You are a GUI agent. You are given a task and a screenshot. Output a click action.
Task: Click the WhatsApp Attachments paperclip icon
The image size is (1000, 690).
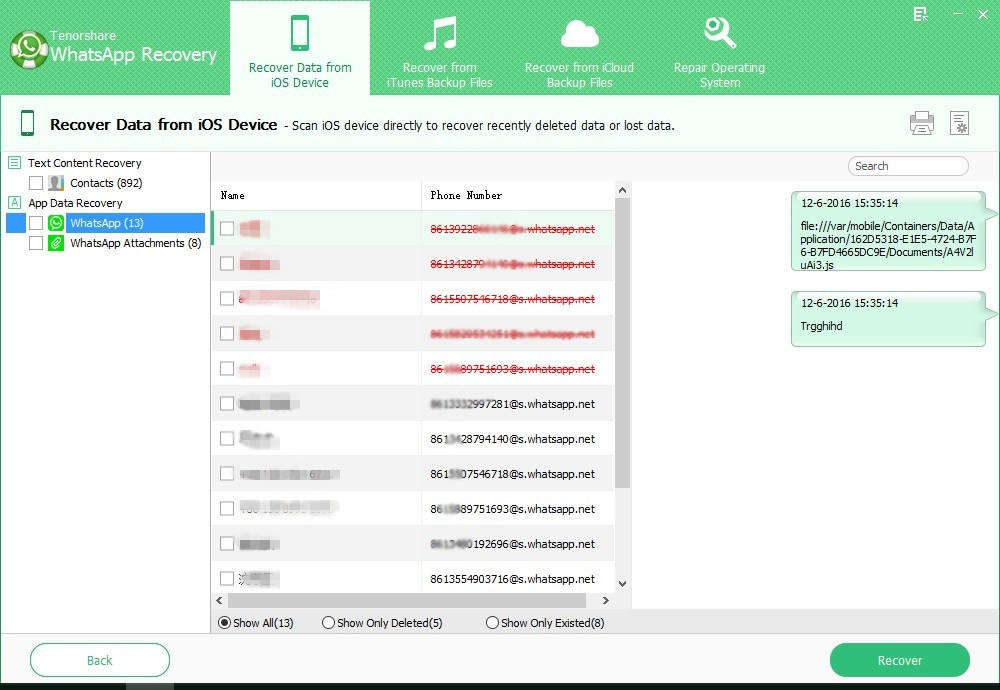tap(56, 243)
